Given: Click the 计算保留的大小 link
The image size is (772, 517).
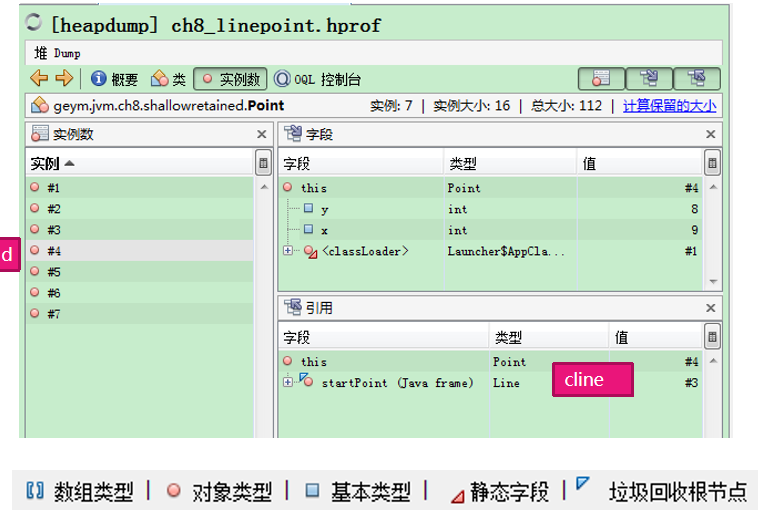Looking at the screenshot, I should (669, 106).
